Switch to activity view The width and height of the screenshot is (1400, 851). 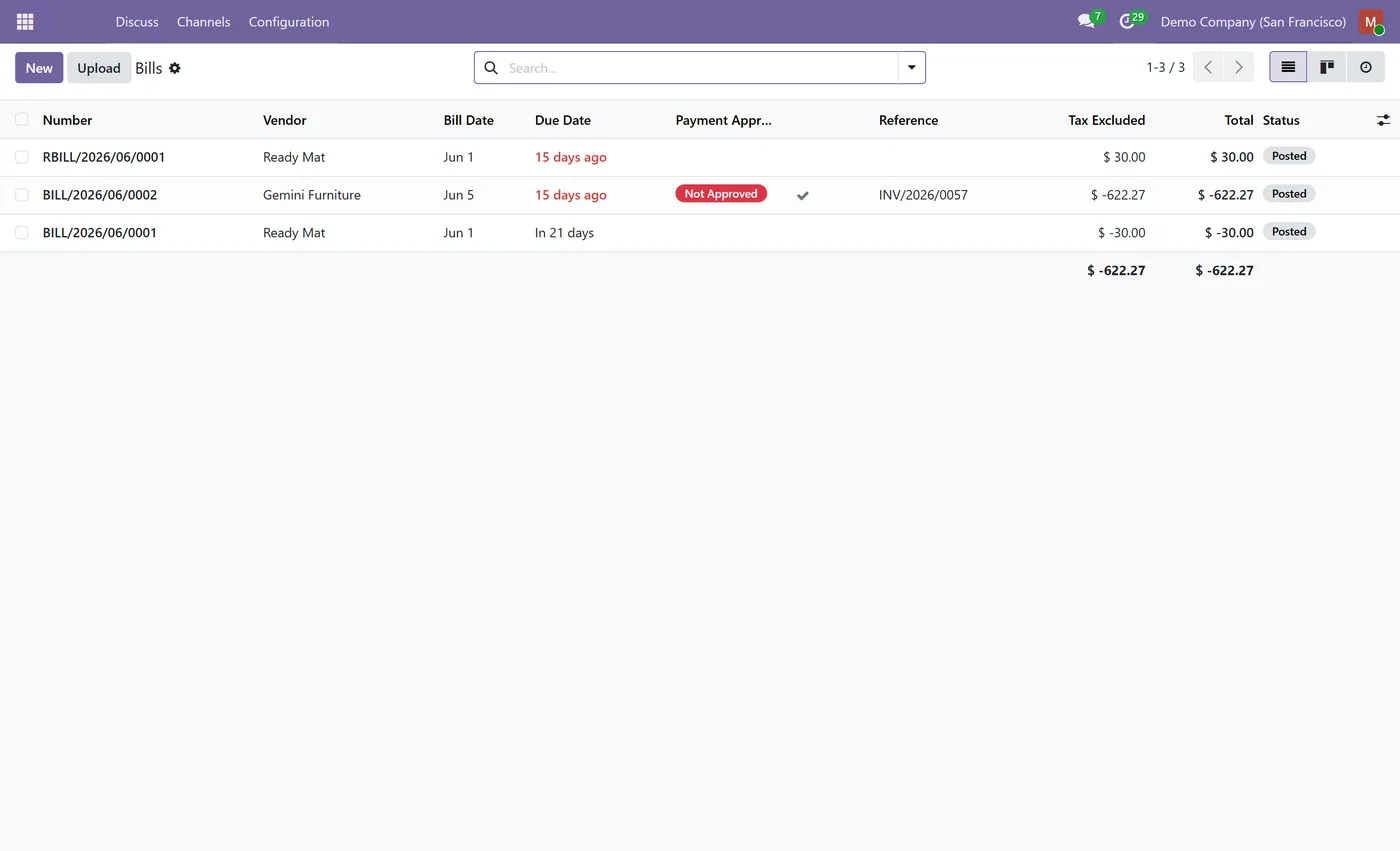[x=1366, y=67]
